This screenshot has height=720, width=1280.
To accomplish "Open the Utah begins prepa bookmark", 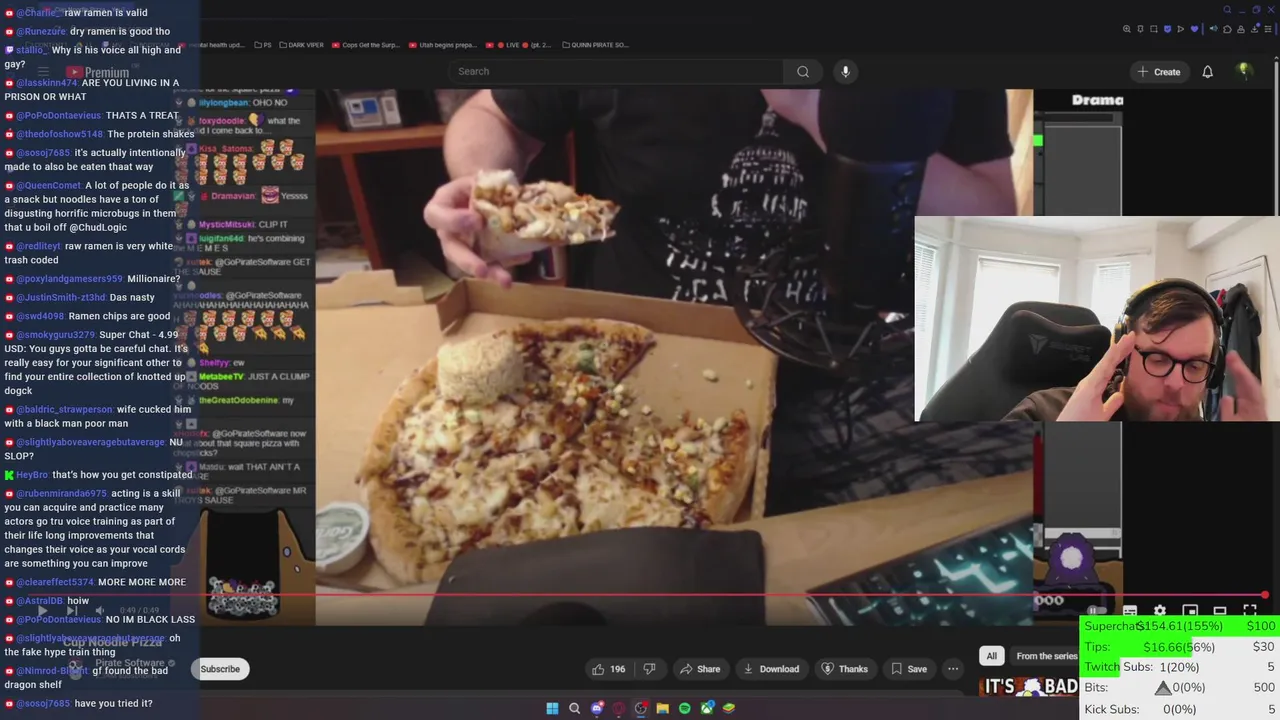I will pyautogui.click(x=441, y=45).
